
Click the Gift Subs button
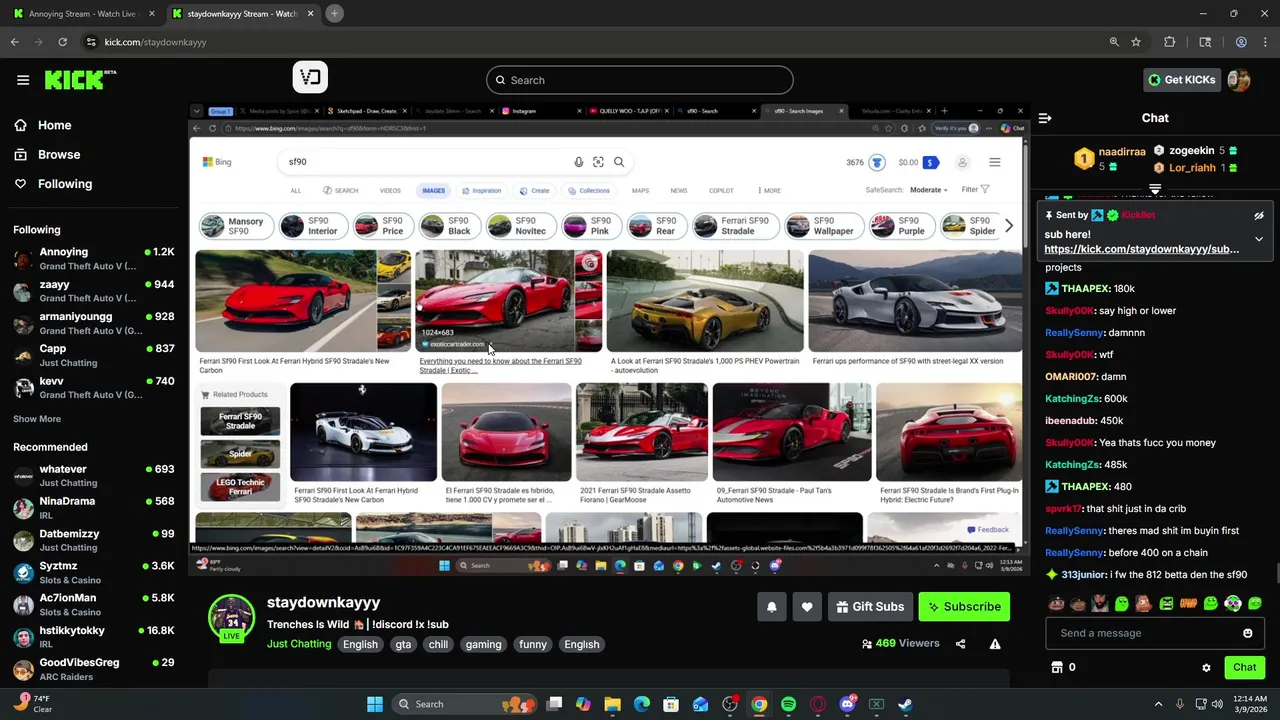click(x=869, y=607)
